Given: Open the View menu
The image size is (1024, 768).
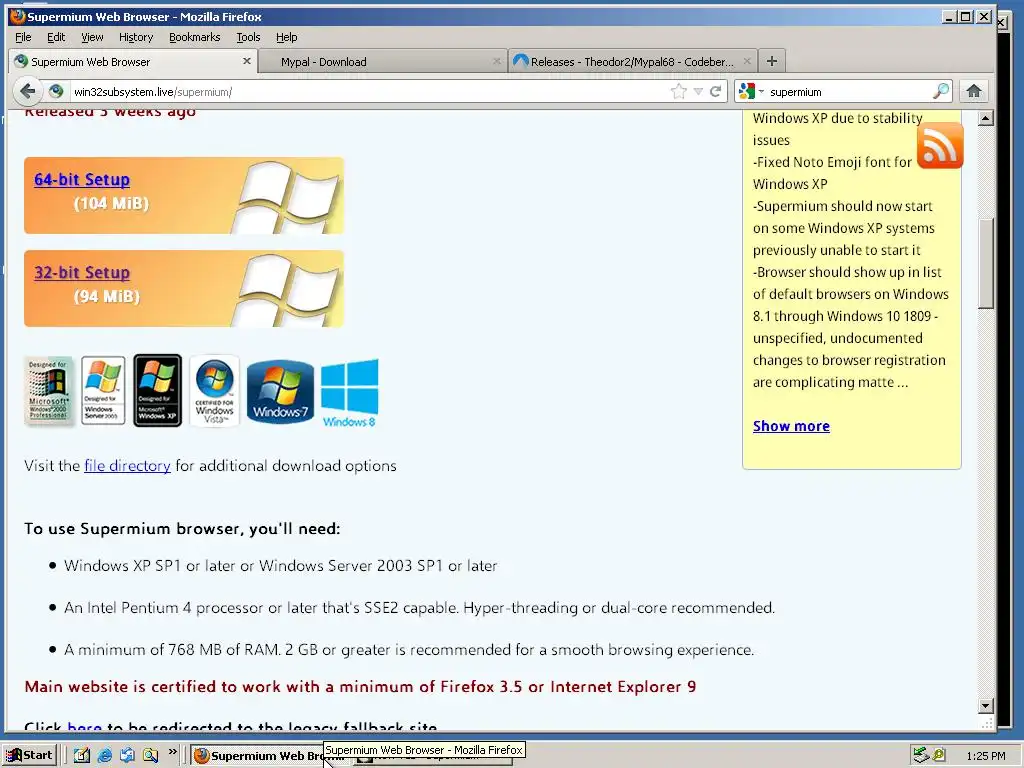Looking at the screenshot, I should pos(92,37).
